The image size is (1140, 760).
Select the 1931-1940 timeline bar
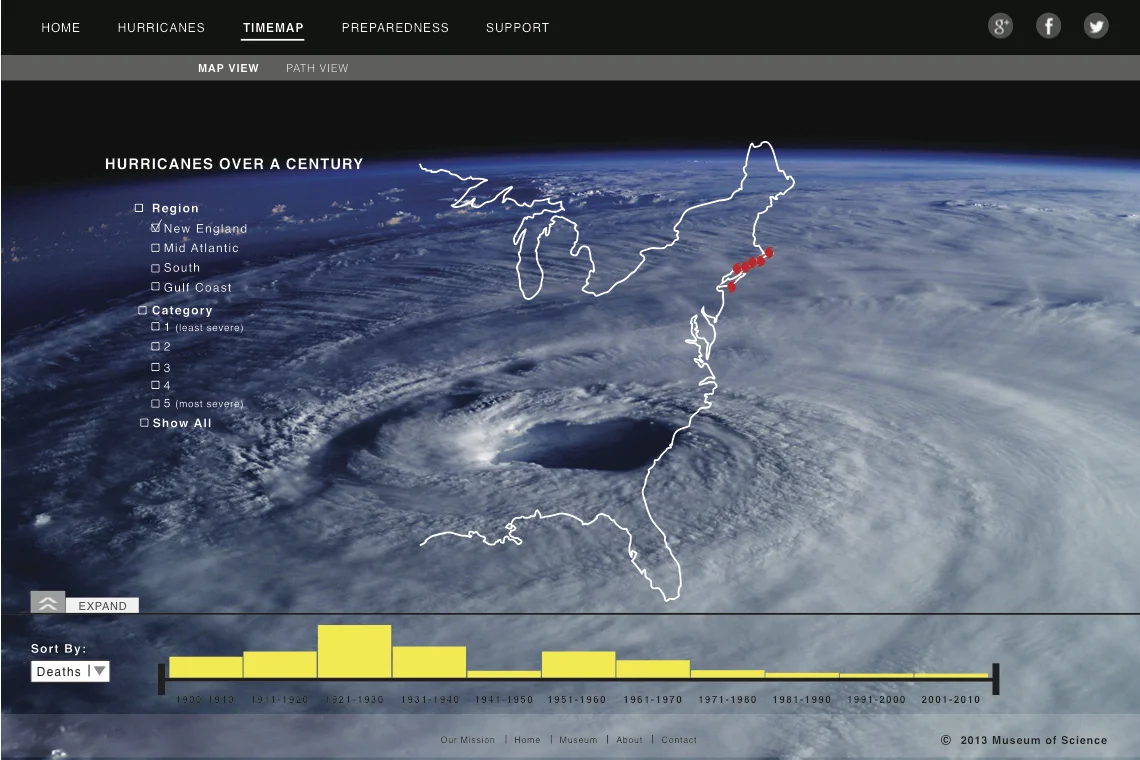tap(430, 662)
